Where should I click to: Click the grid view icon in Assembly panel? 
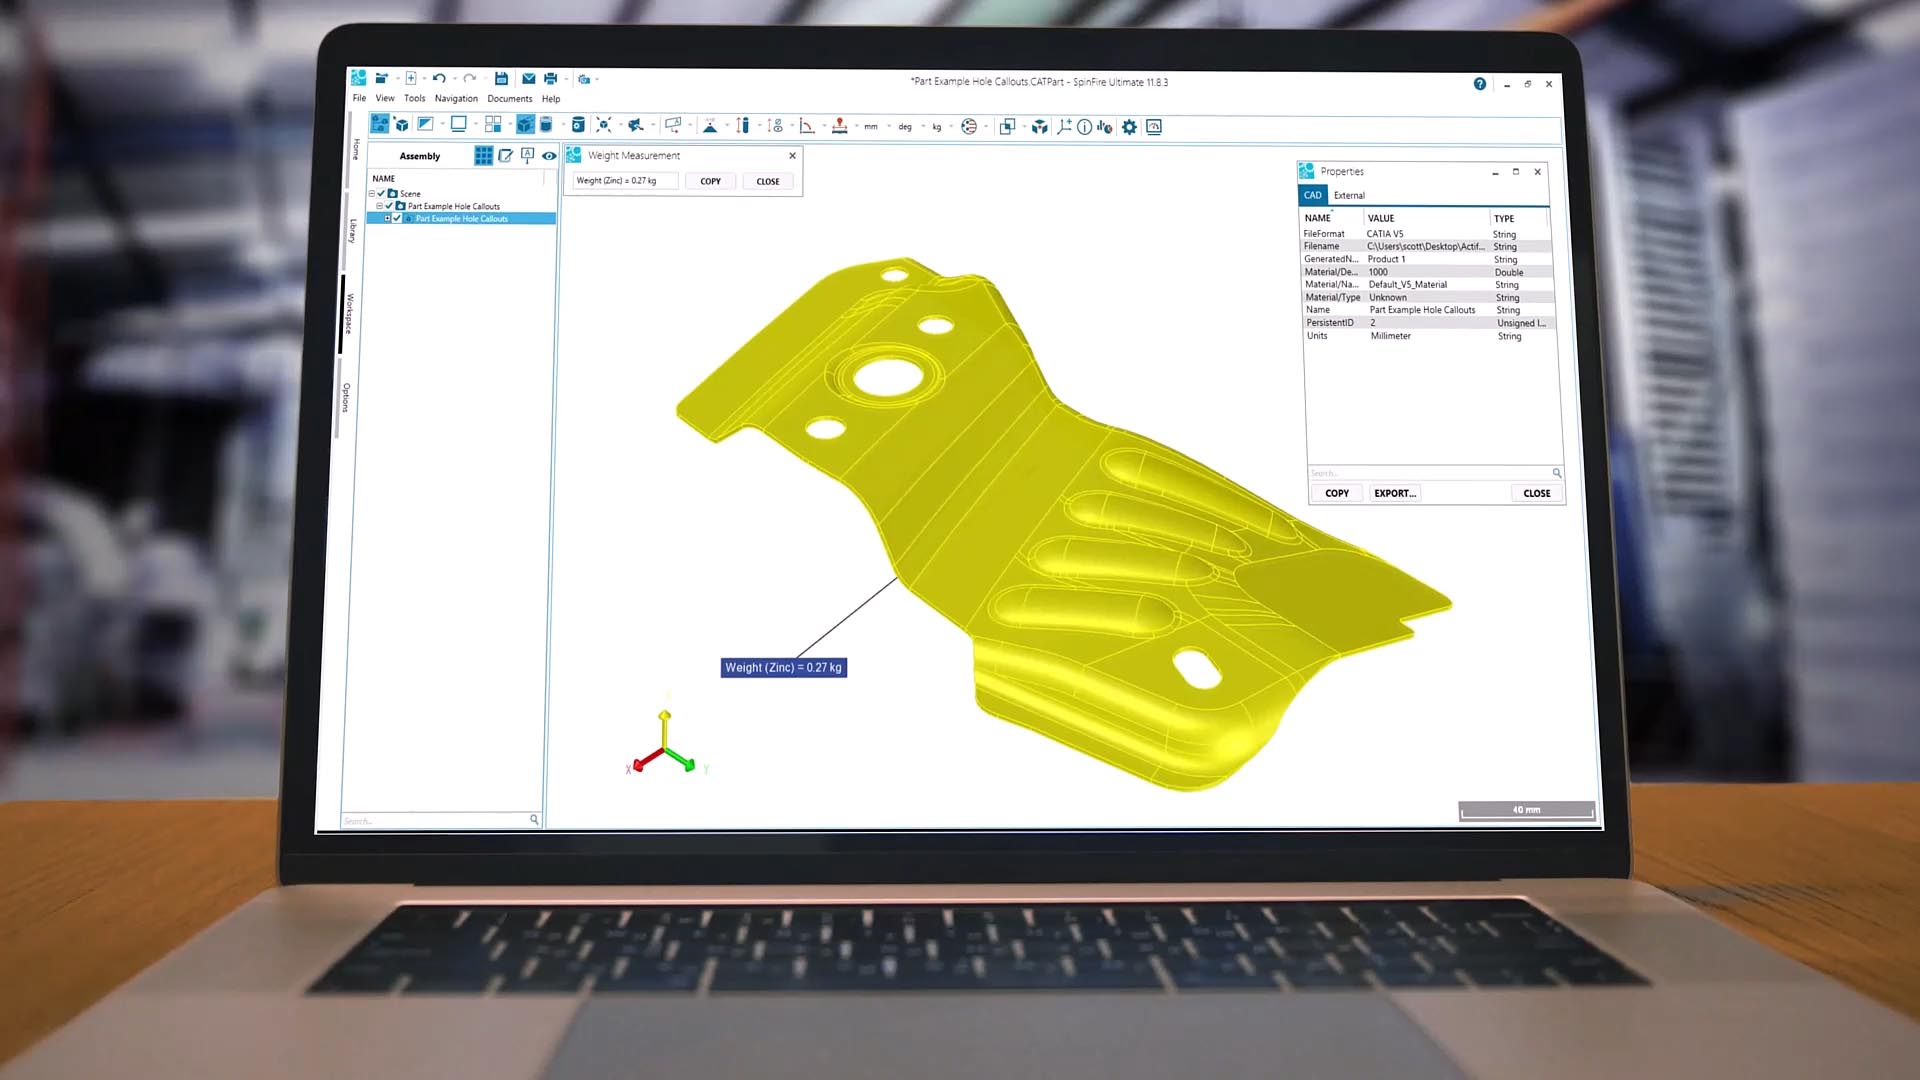[x=483, y=156]
